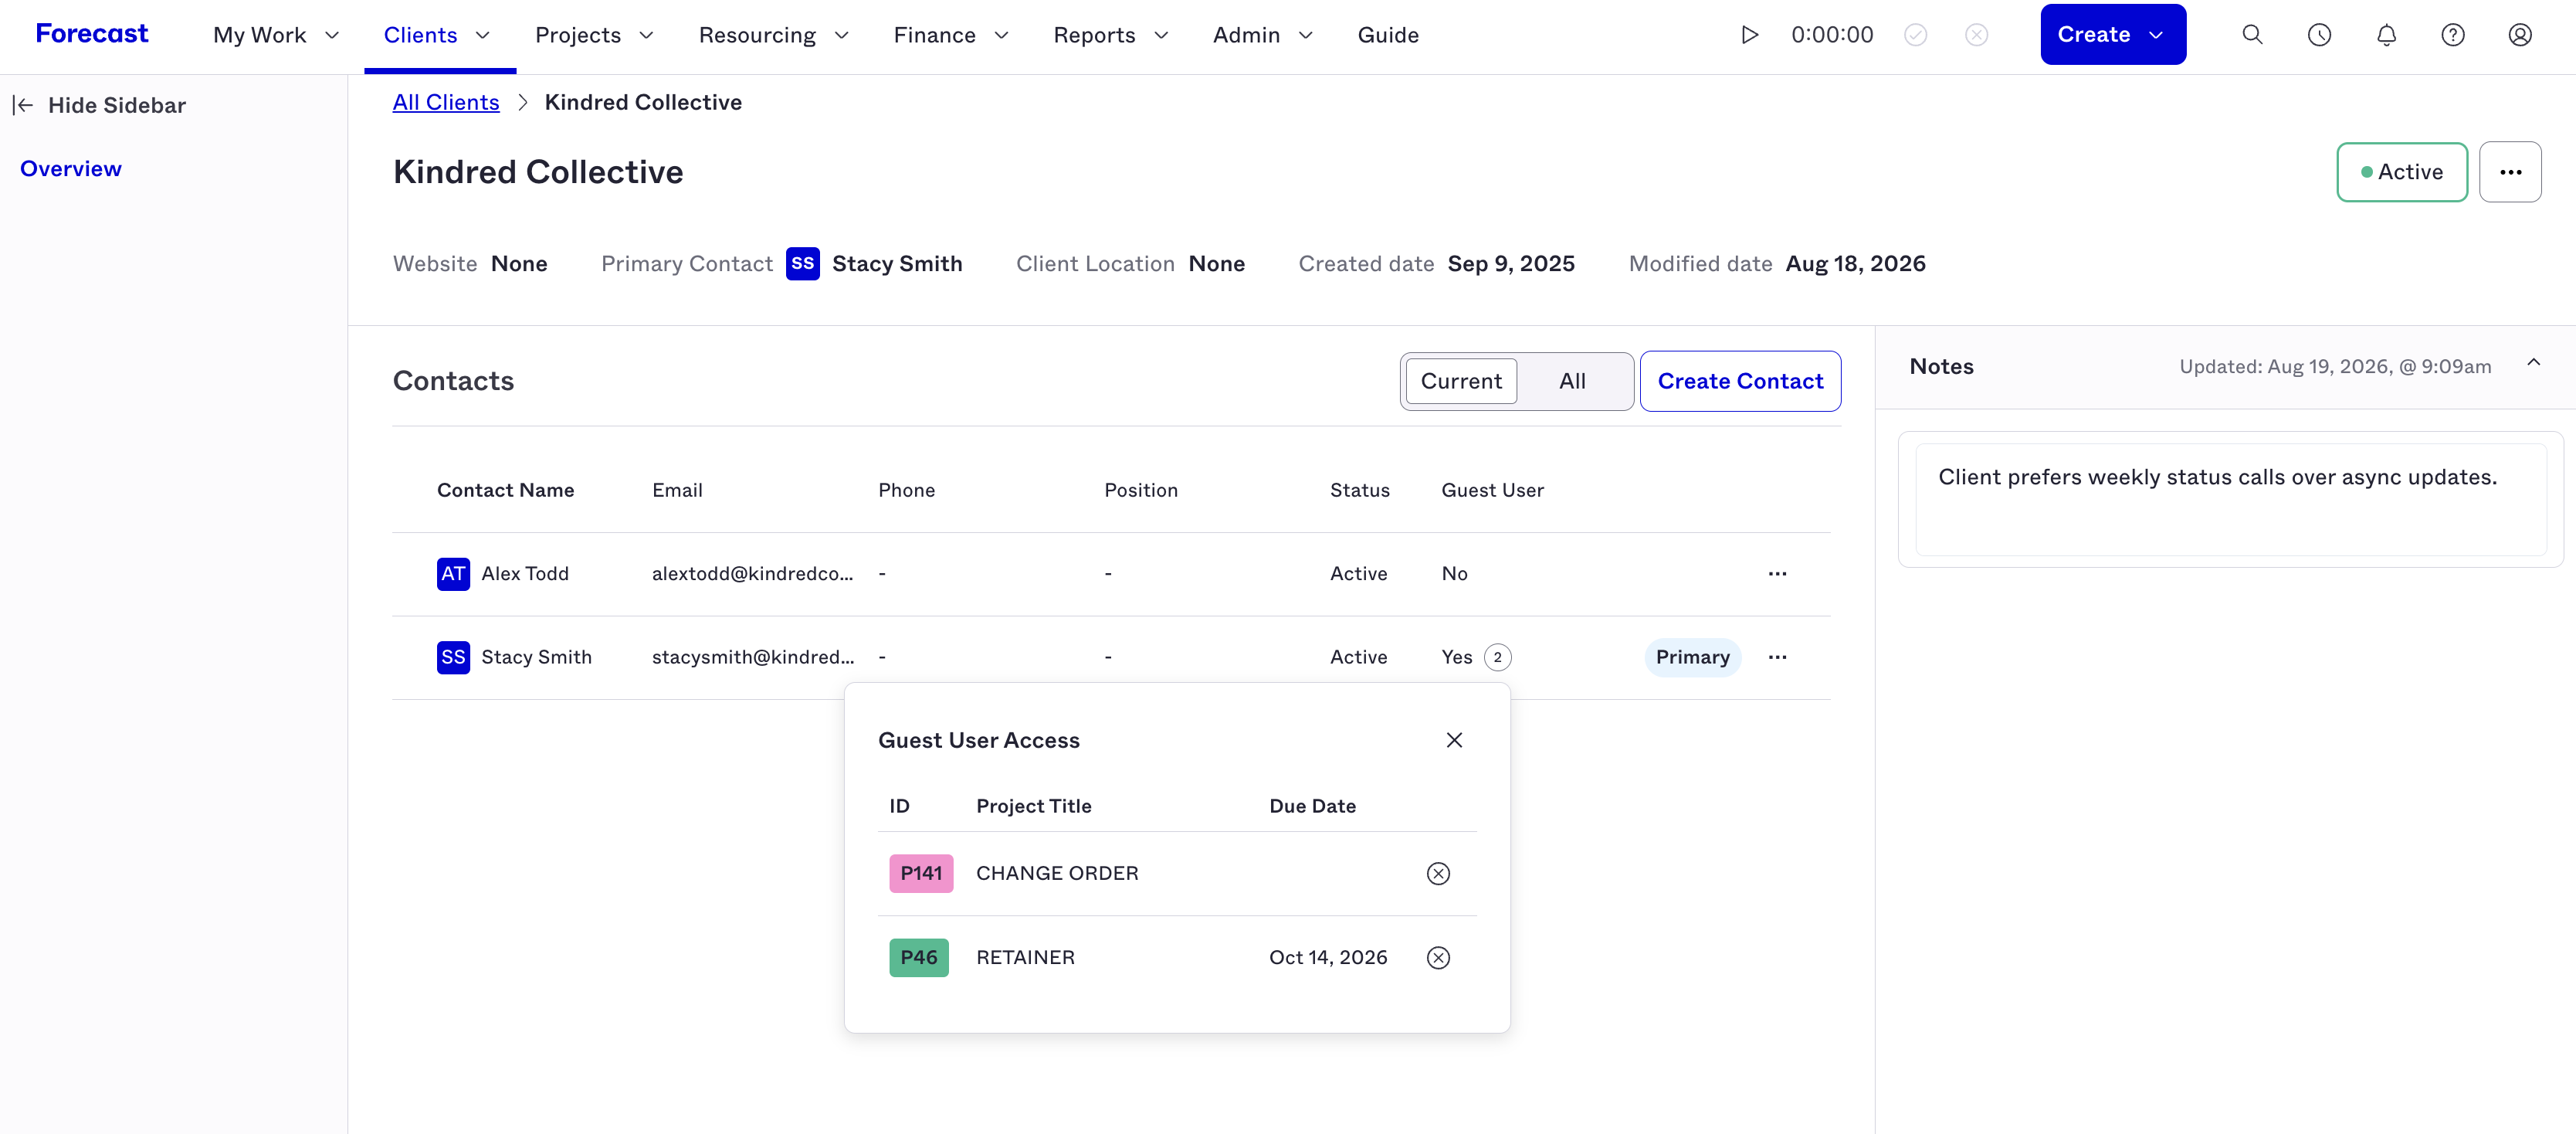Remove guest access to CHANGE ORDER project
The height and width of the screenshot is (1134, 2576).
1438,874
